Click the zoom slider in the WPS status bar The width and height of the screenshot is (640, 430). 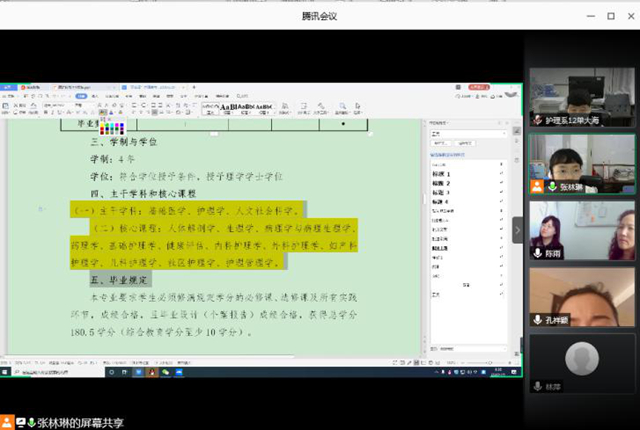tap(480, 361)
